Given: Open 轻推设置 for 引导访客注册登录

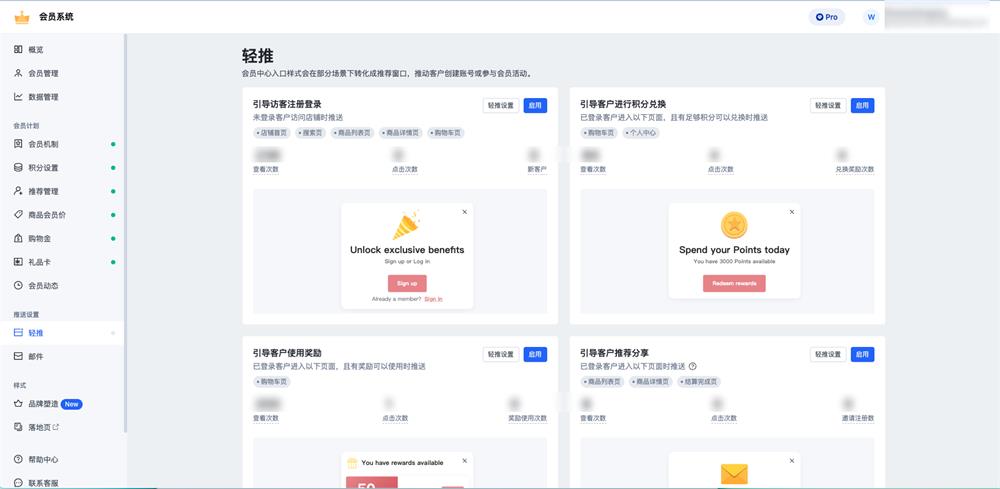Looking at the screenshot, I should (500, 105).
